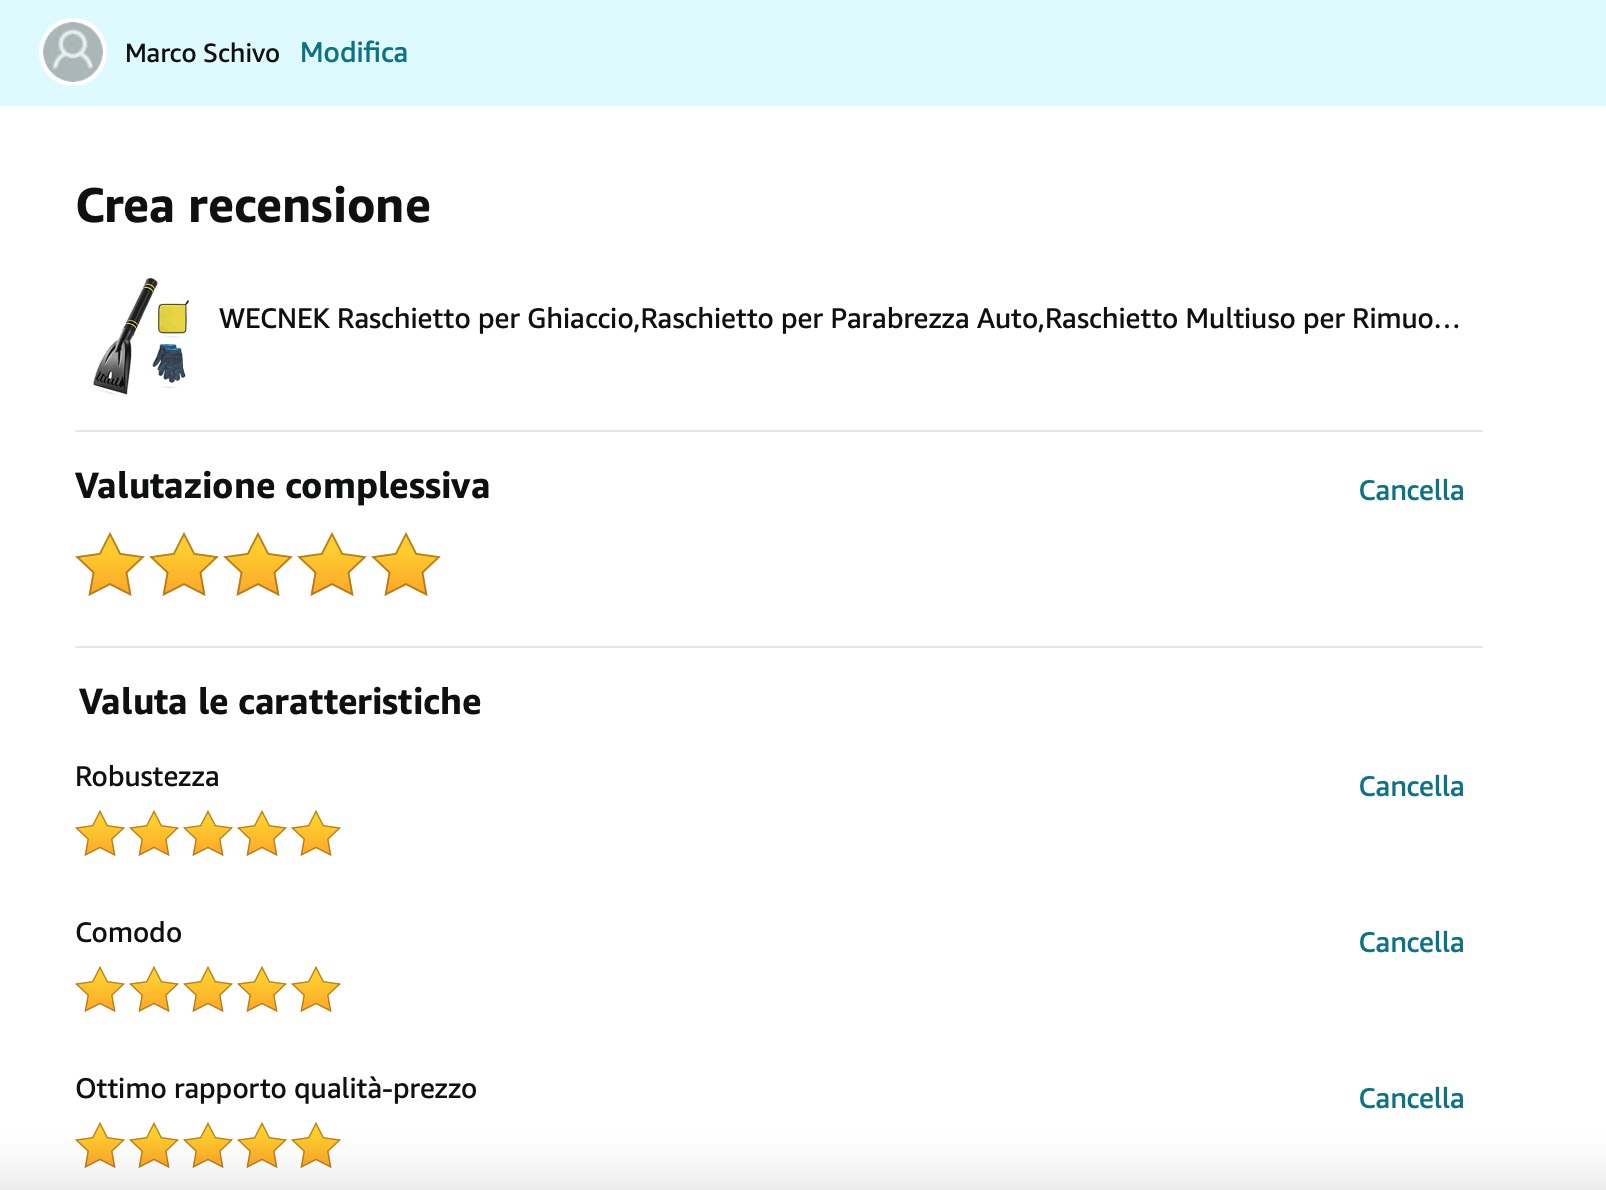
Task: Click the profile avatar icon
Action: coord(73,52)
